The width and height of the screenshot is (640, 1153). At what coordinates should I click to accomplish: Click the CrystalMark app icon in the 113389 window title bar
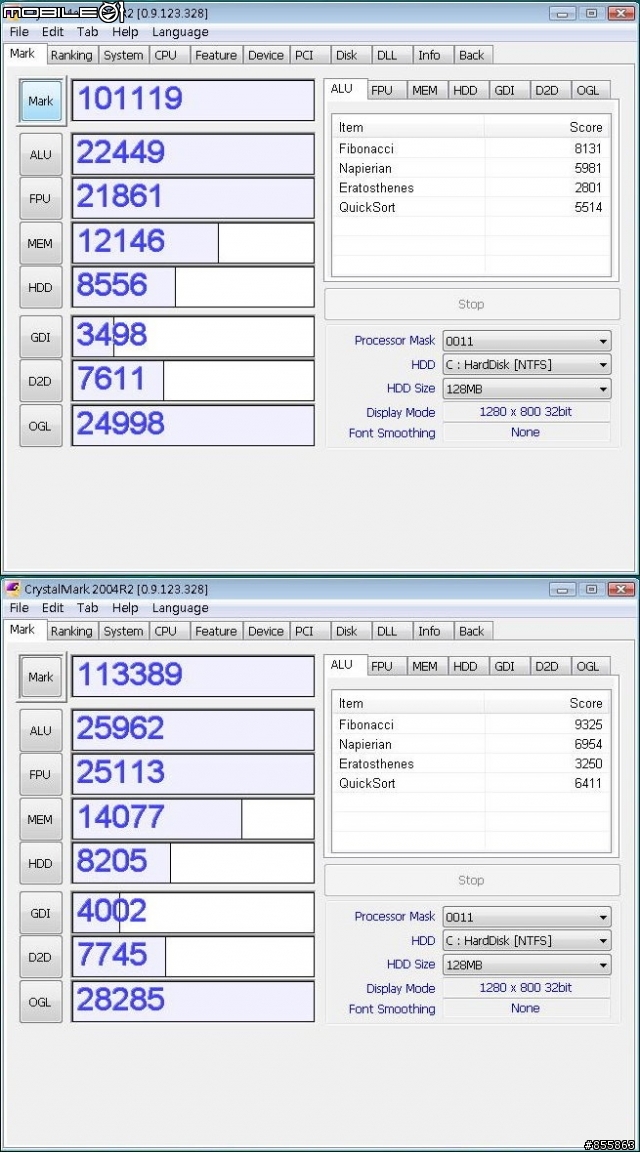tap(13, 589)
